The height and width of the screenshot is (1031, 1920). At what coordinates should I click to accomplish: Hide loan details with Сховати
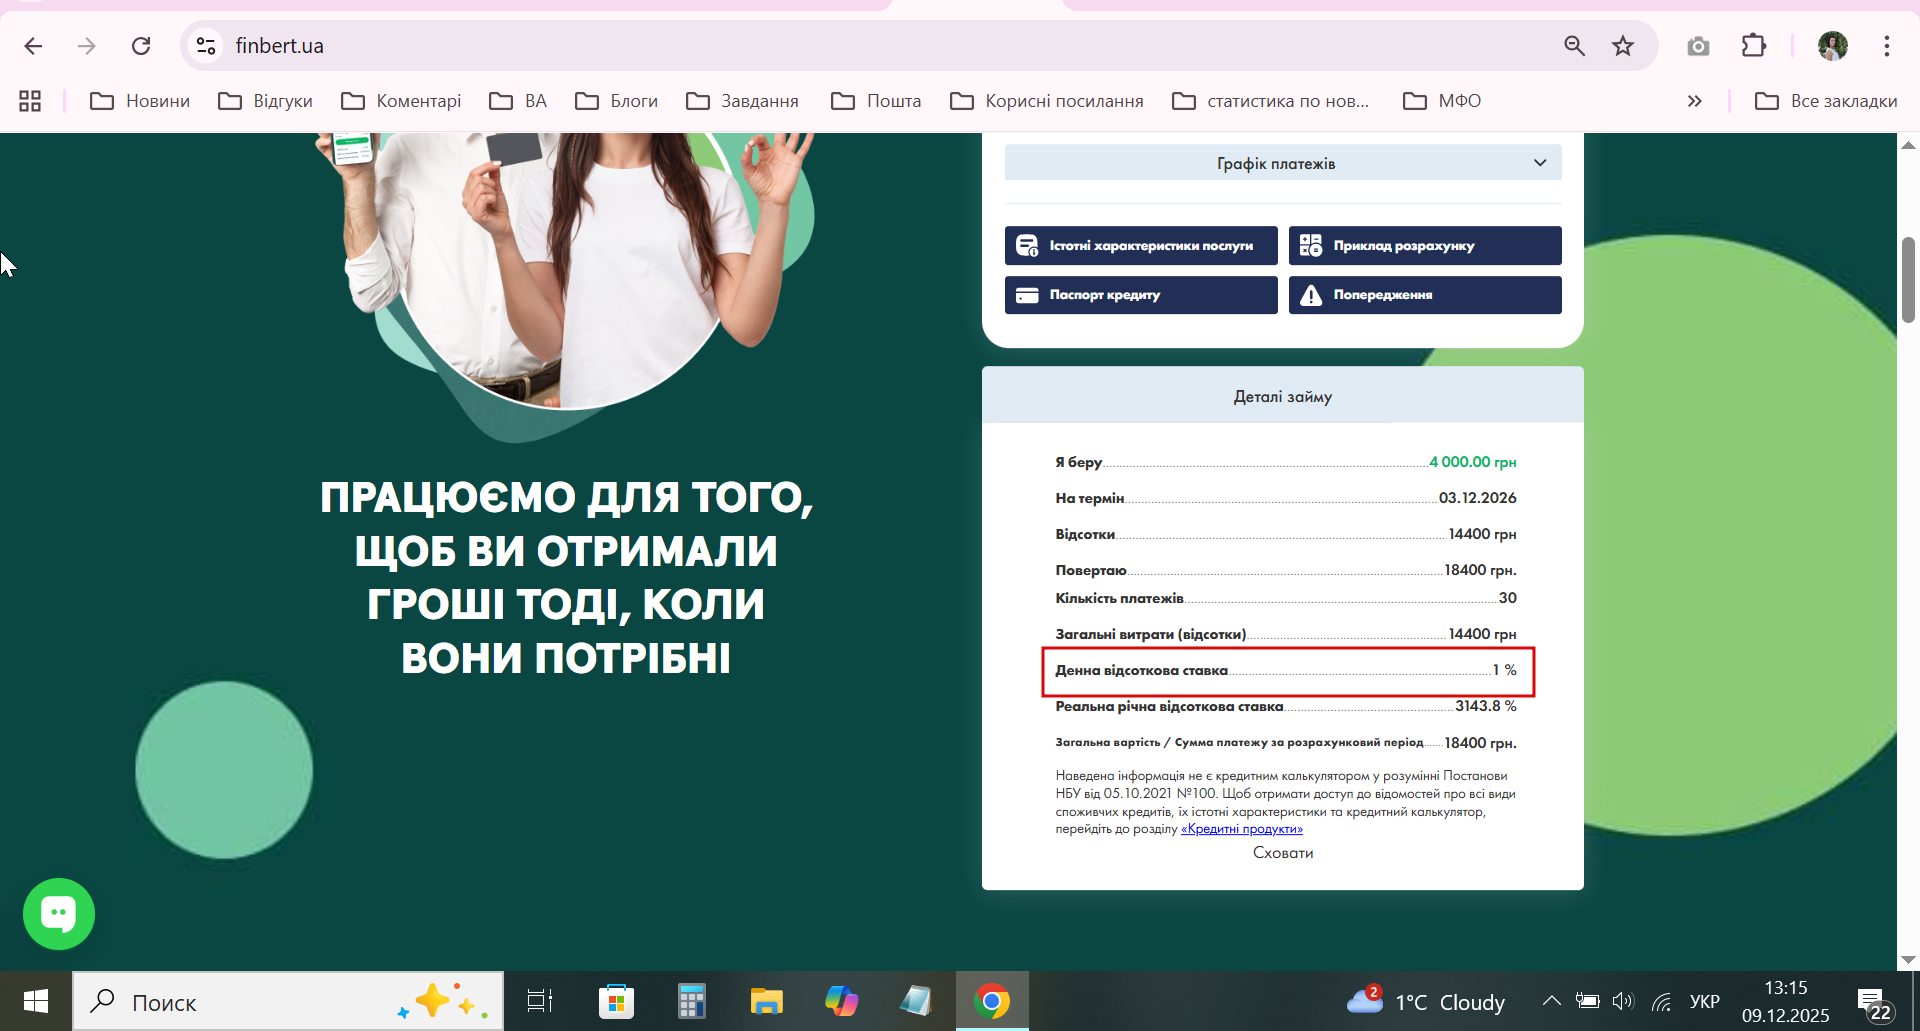(x=1283, y=853)
